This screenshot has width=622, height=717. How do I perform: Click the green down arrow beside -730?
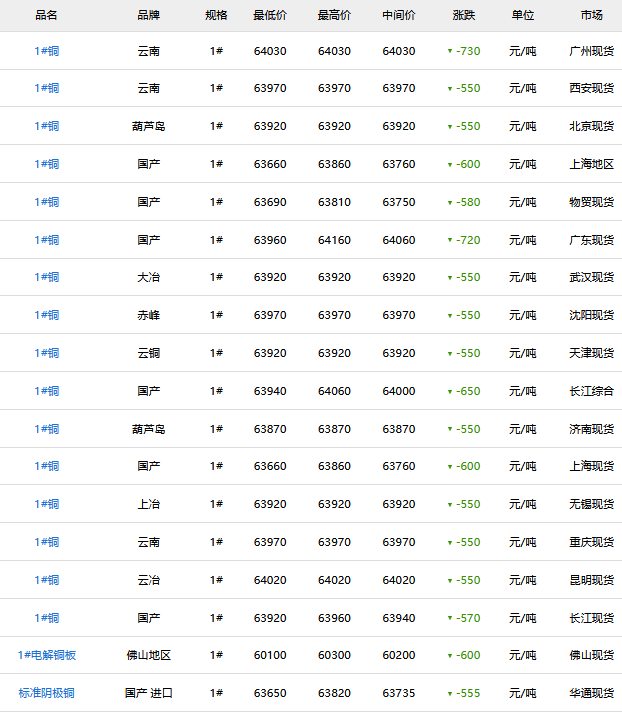tap(450, 51)
